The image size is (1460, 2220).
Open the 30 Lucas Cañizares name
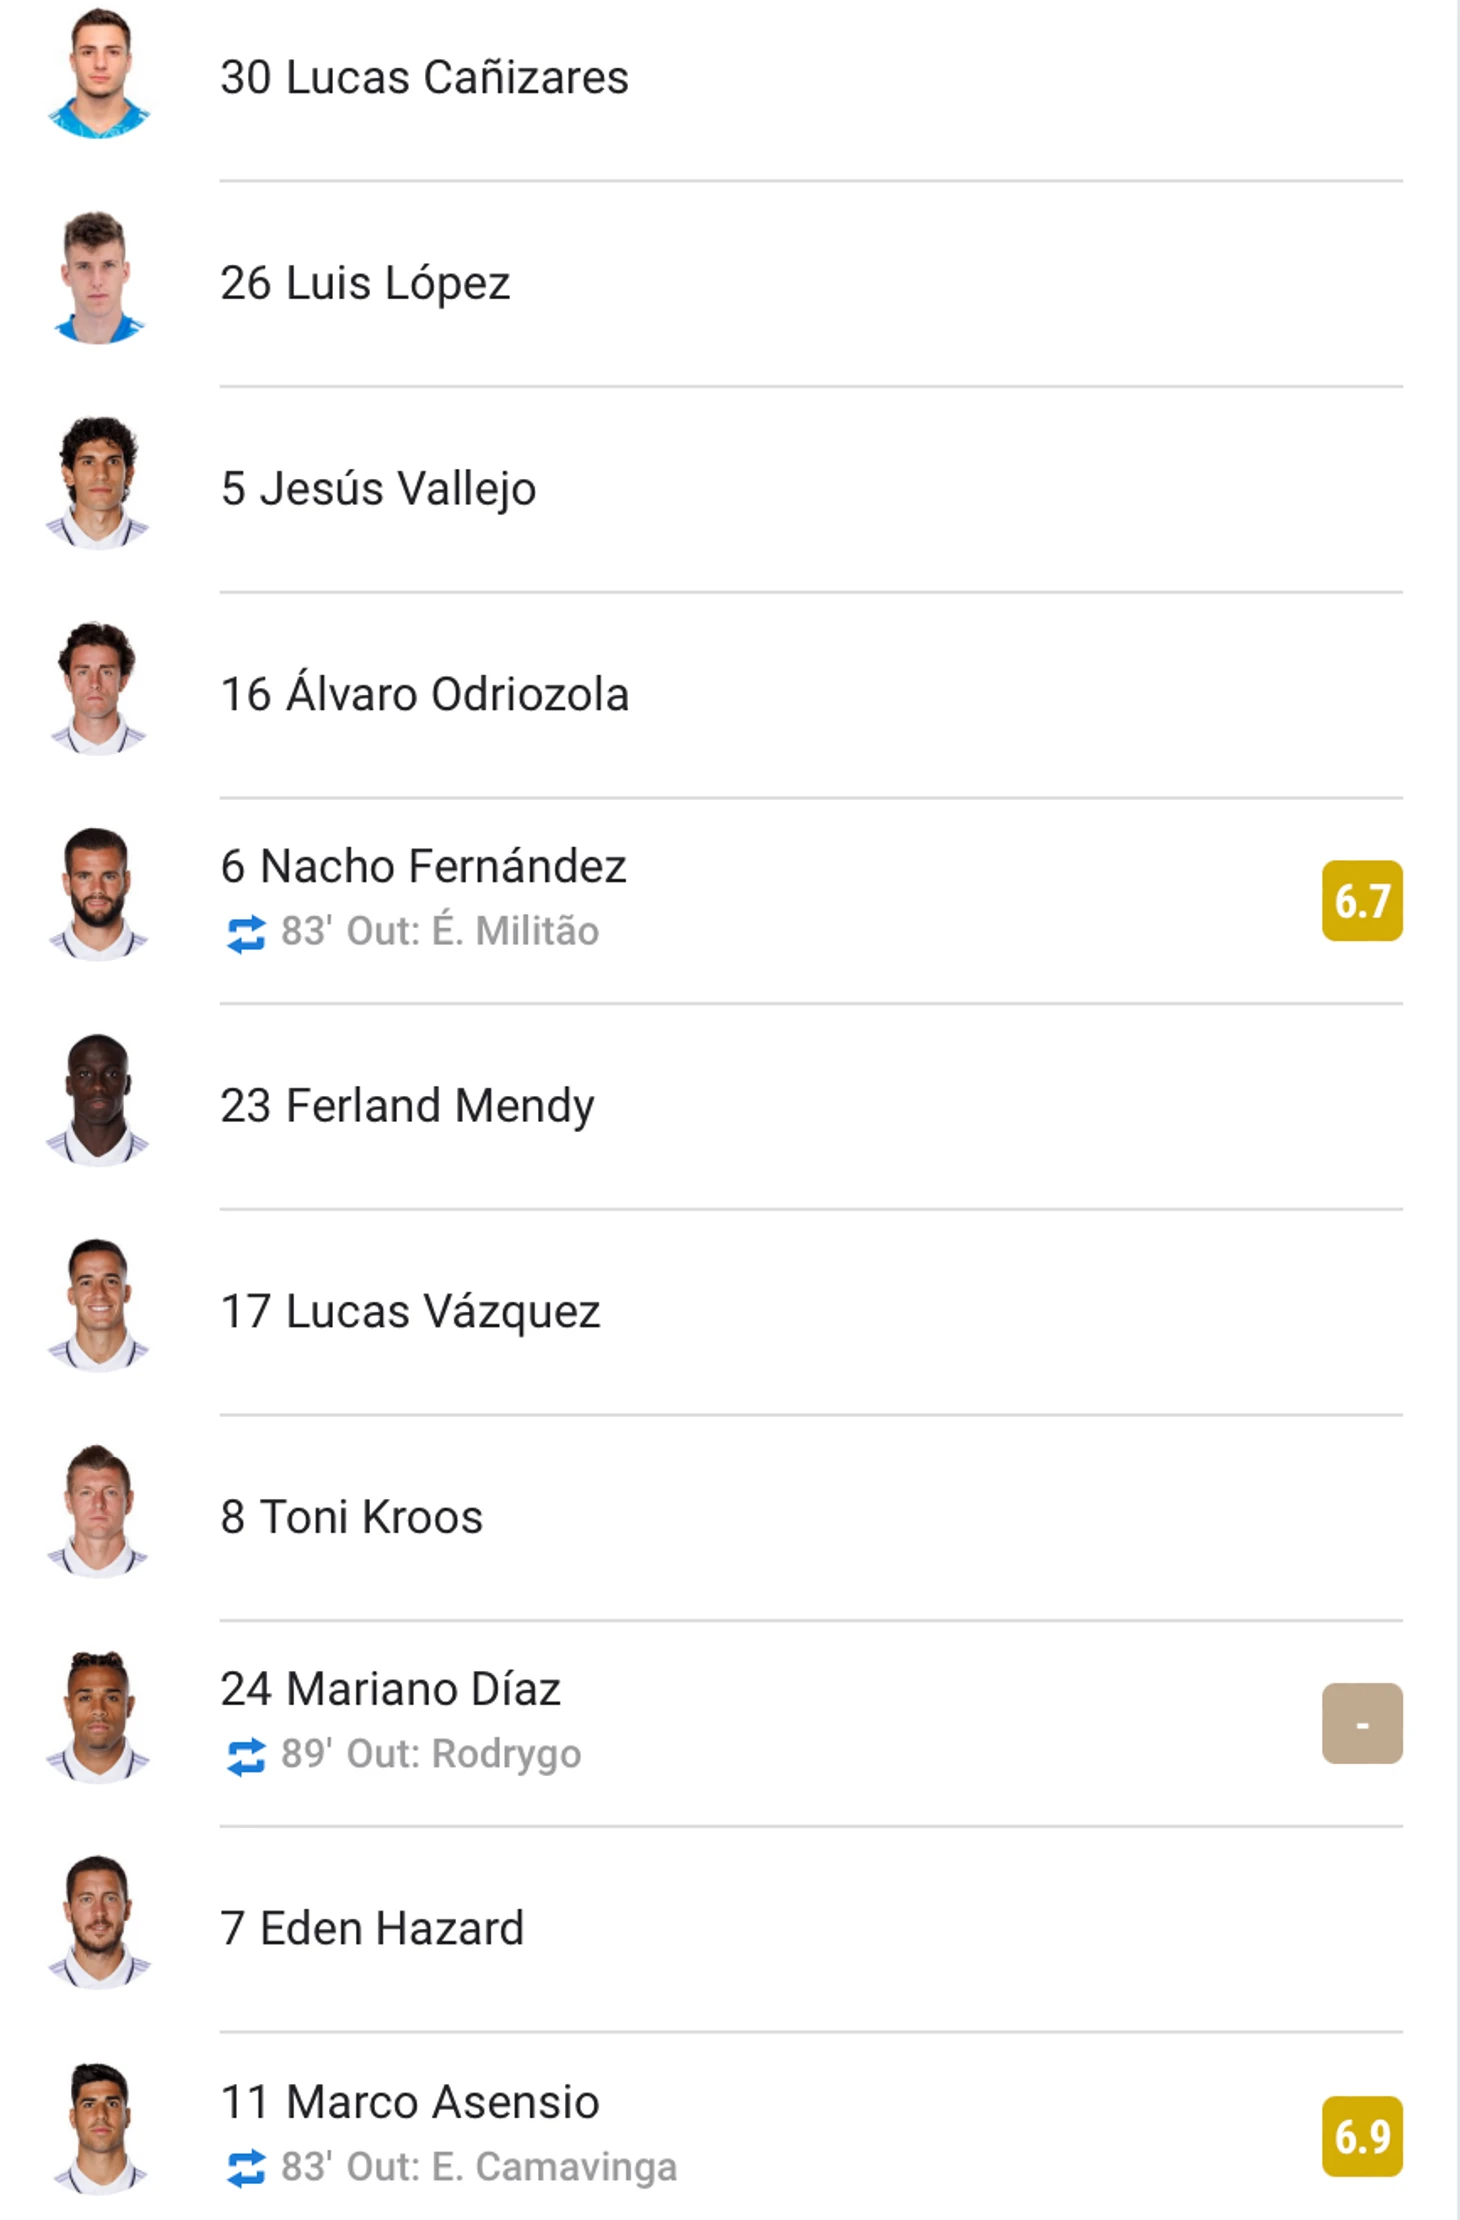(424, 78)
